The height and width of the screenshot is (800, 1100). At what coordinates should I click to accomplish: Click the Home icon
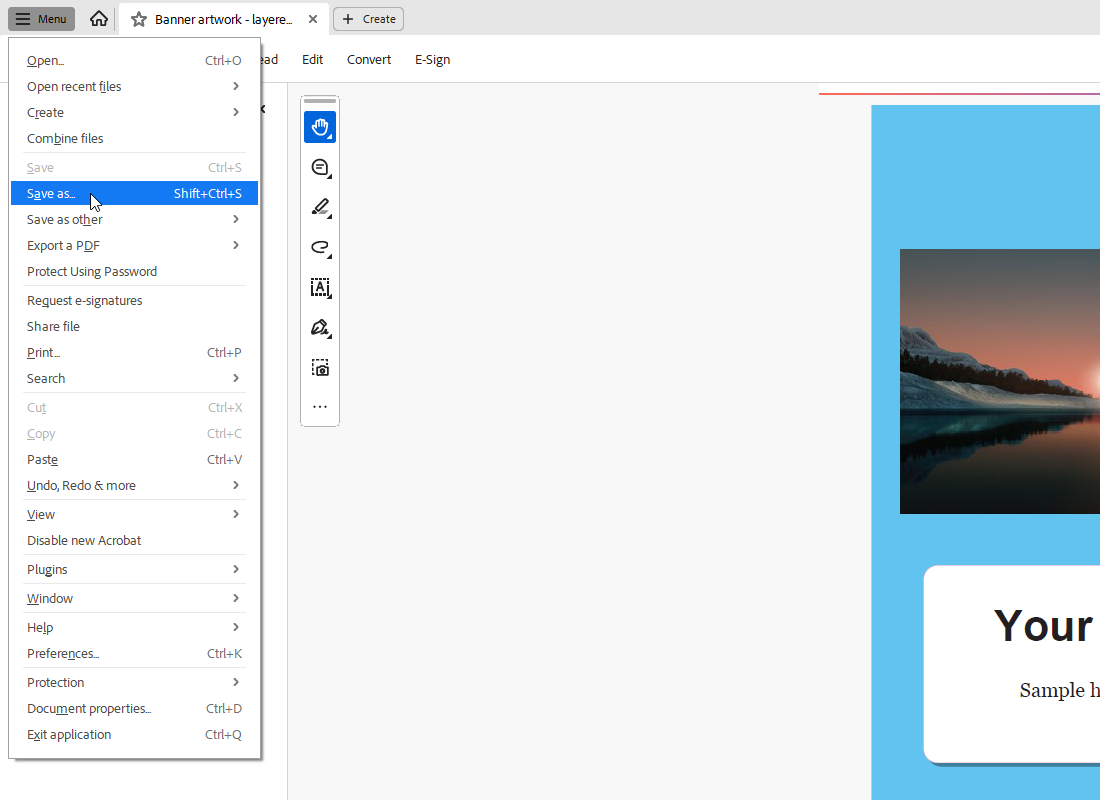(99, 19)
